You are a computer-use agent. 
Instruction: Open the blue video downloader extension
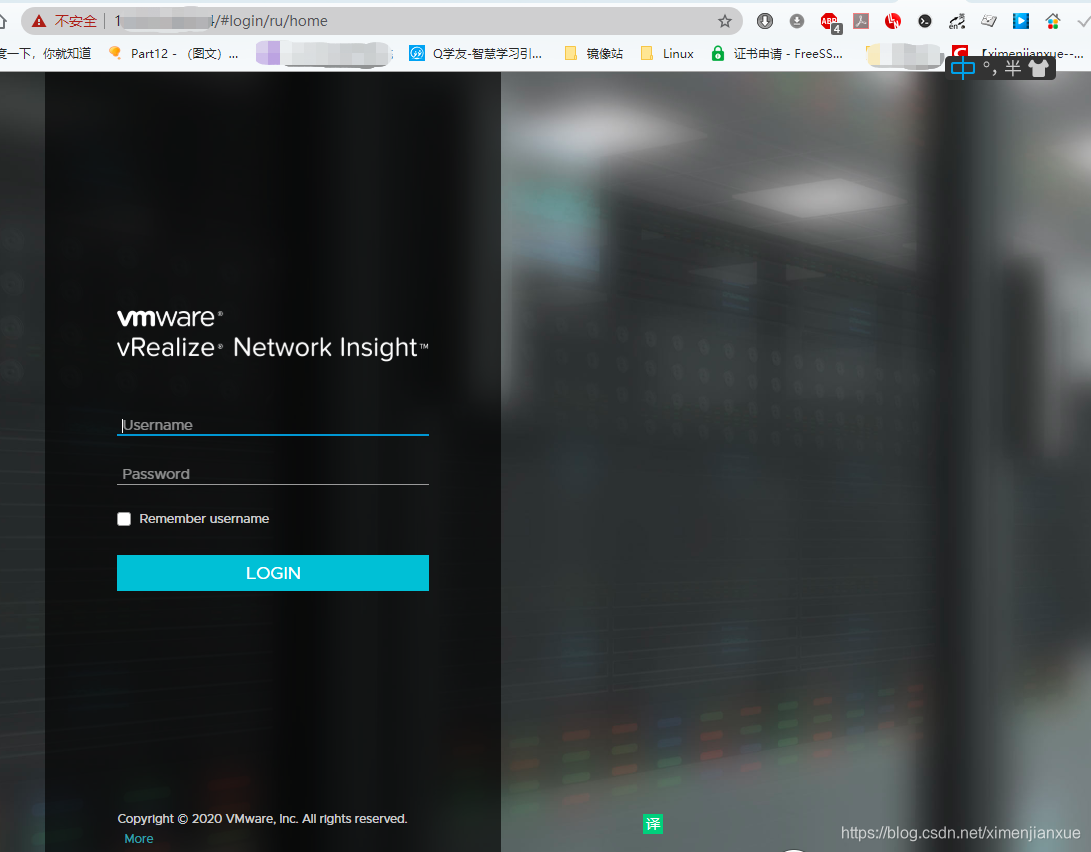[1023, 20]
